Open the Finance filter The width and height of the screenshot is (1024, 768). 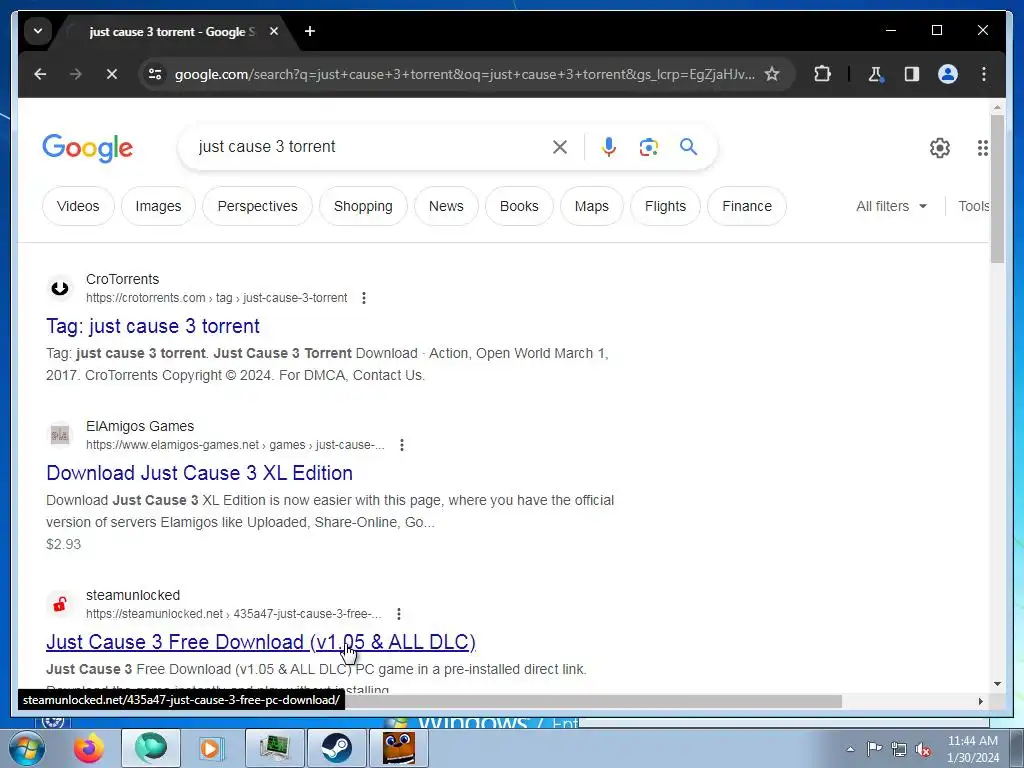pos(747,206)
